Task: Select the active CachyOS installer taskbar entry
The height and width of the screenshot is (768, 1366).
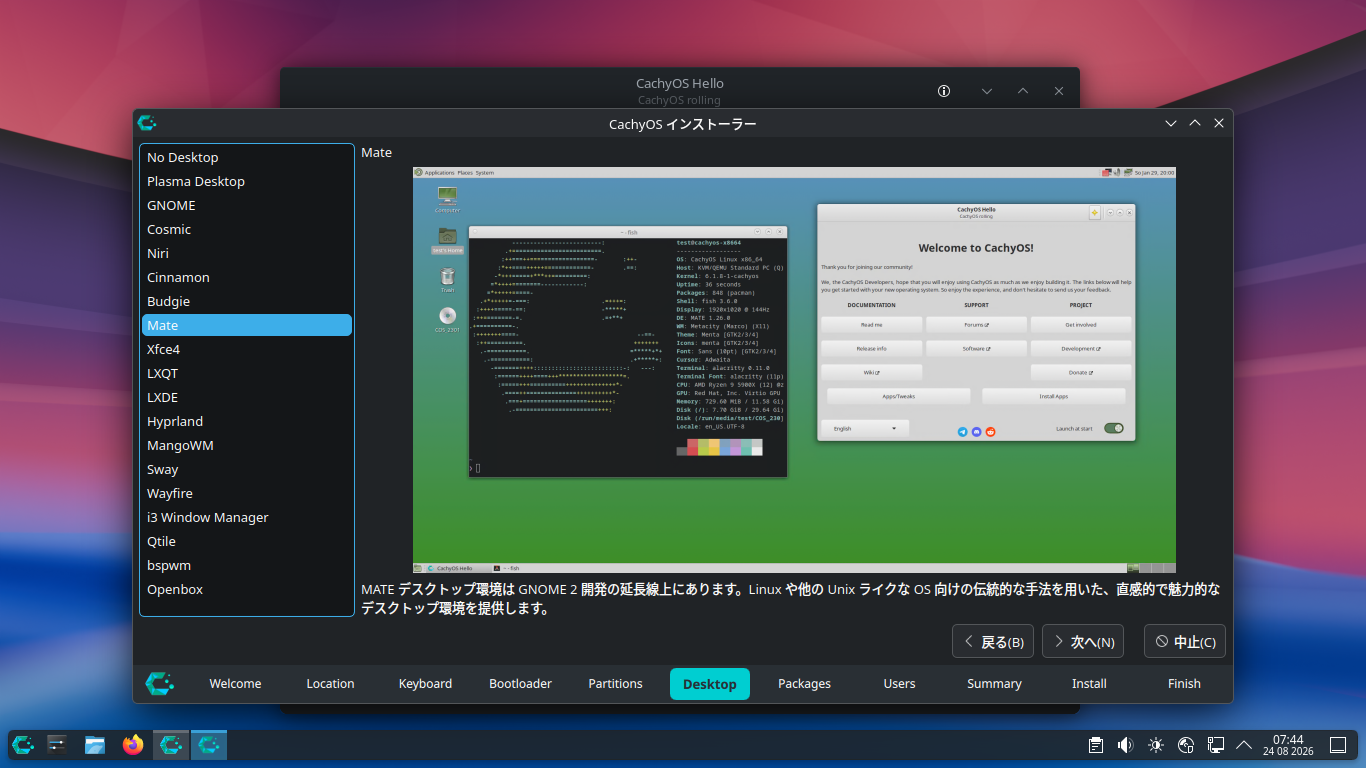Action: (x=209, y=744)
